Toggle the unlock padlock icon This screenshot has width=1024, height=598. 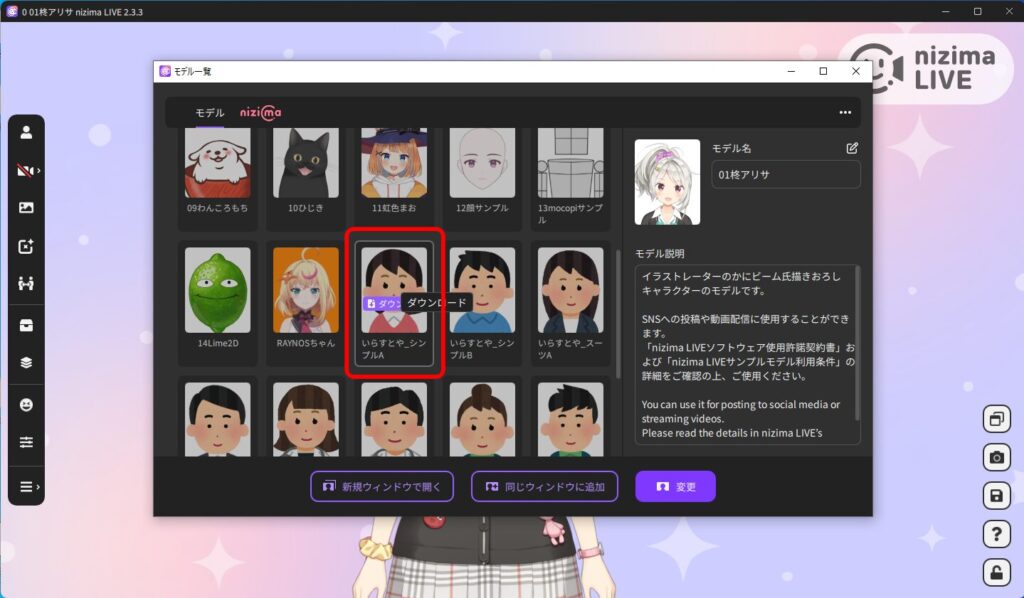click(x=996, y=573)
